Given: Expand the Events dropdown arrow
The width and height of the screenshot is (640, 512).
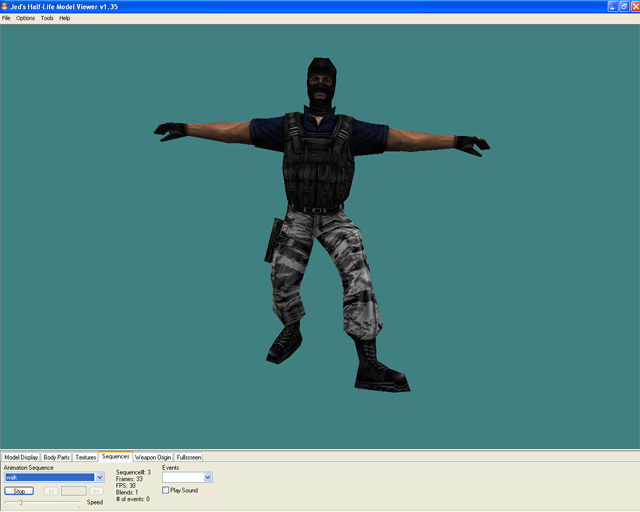Looking at the screenshot, I should tap(208, 477).
